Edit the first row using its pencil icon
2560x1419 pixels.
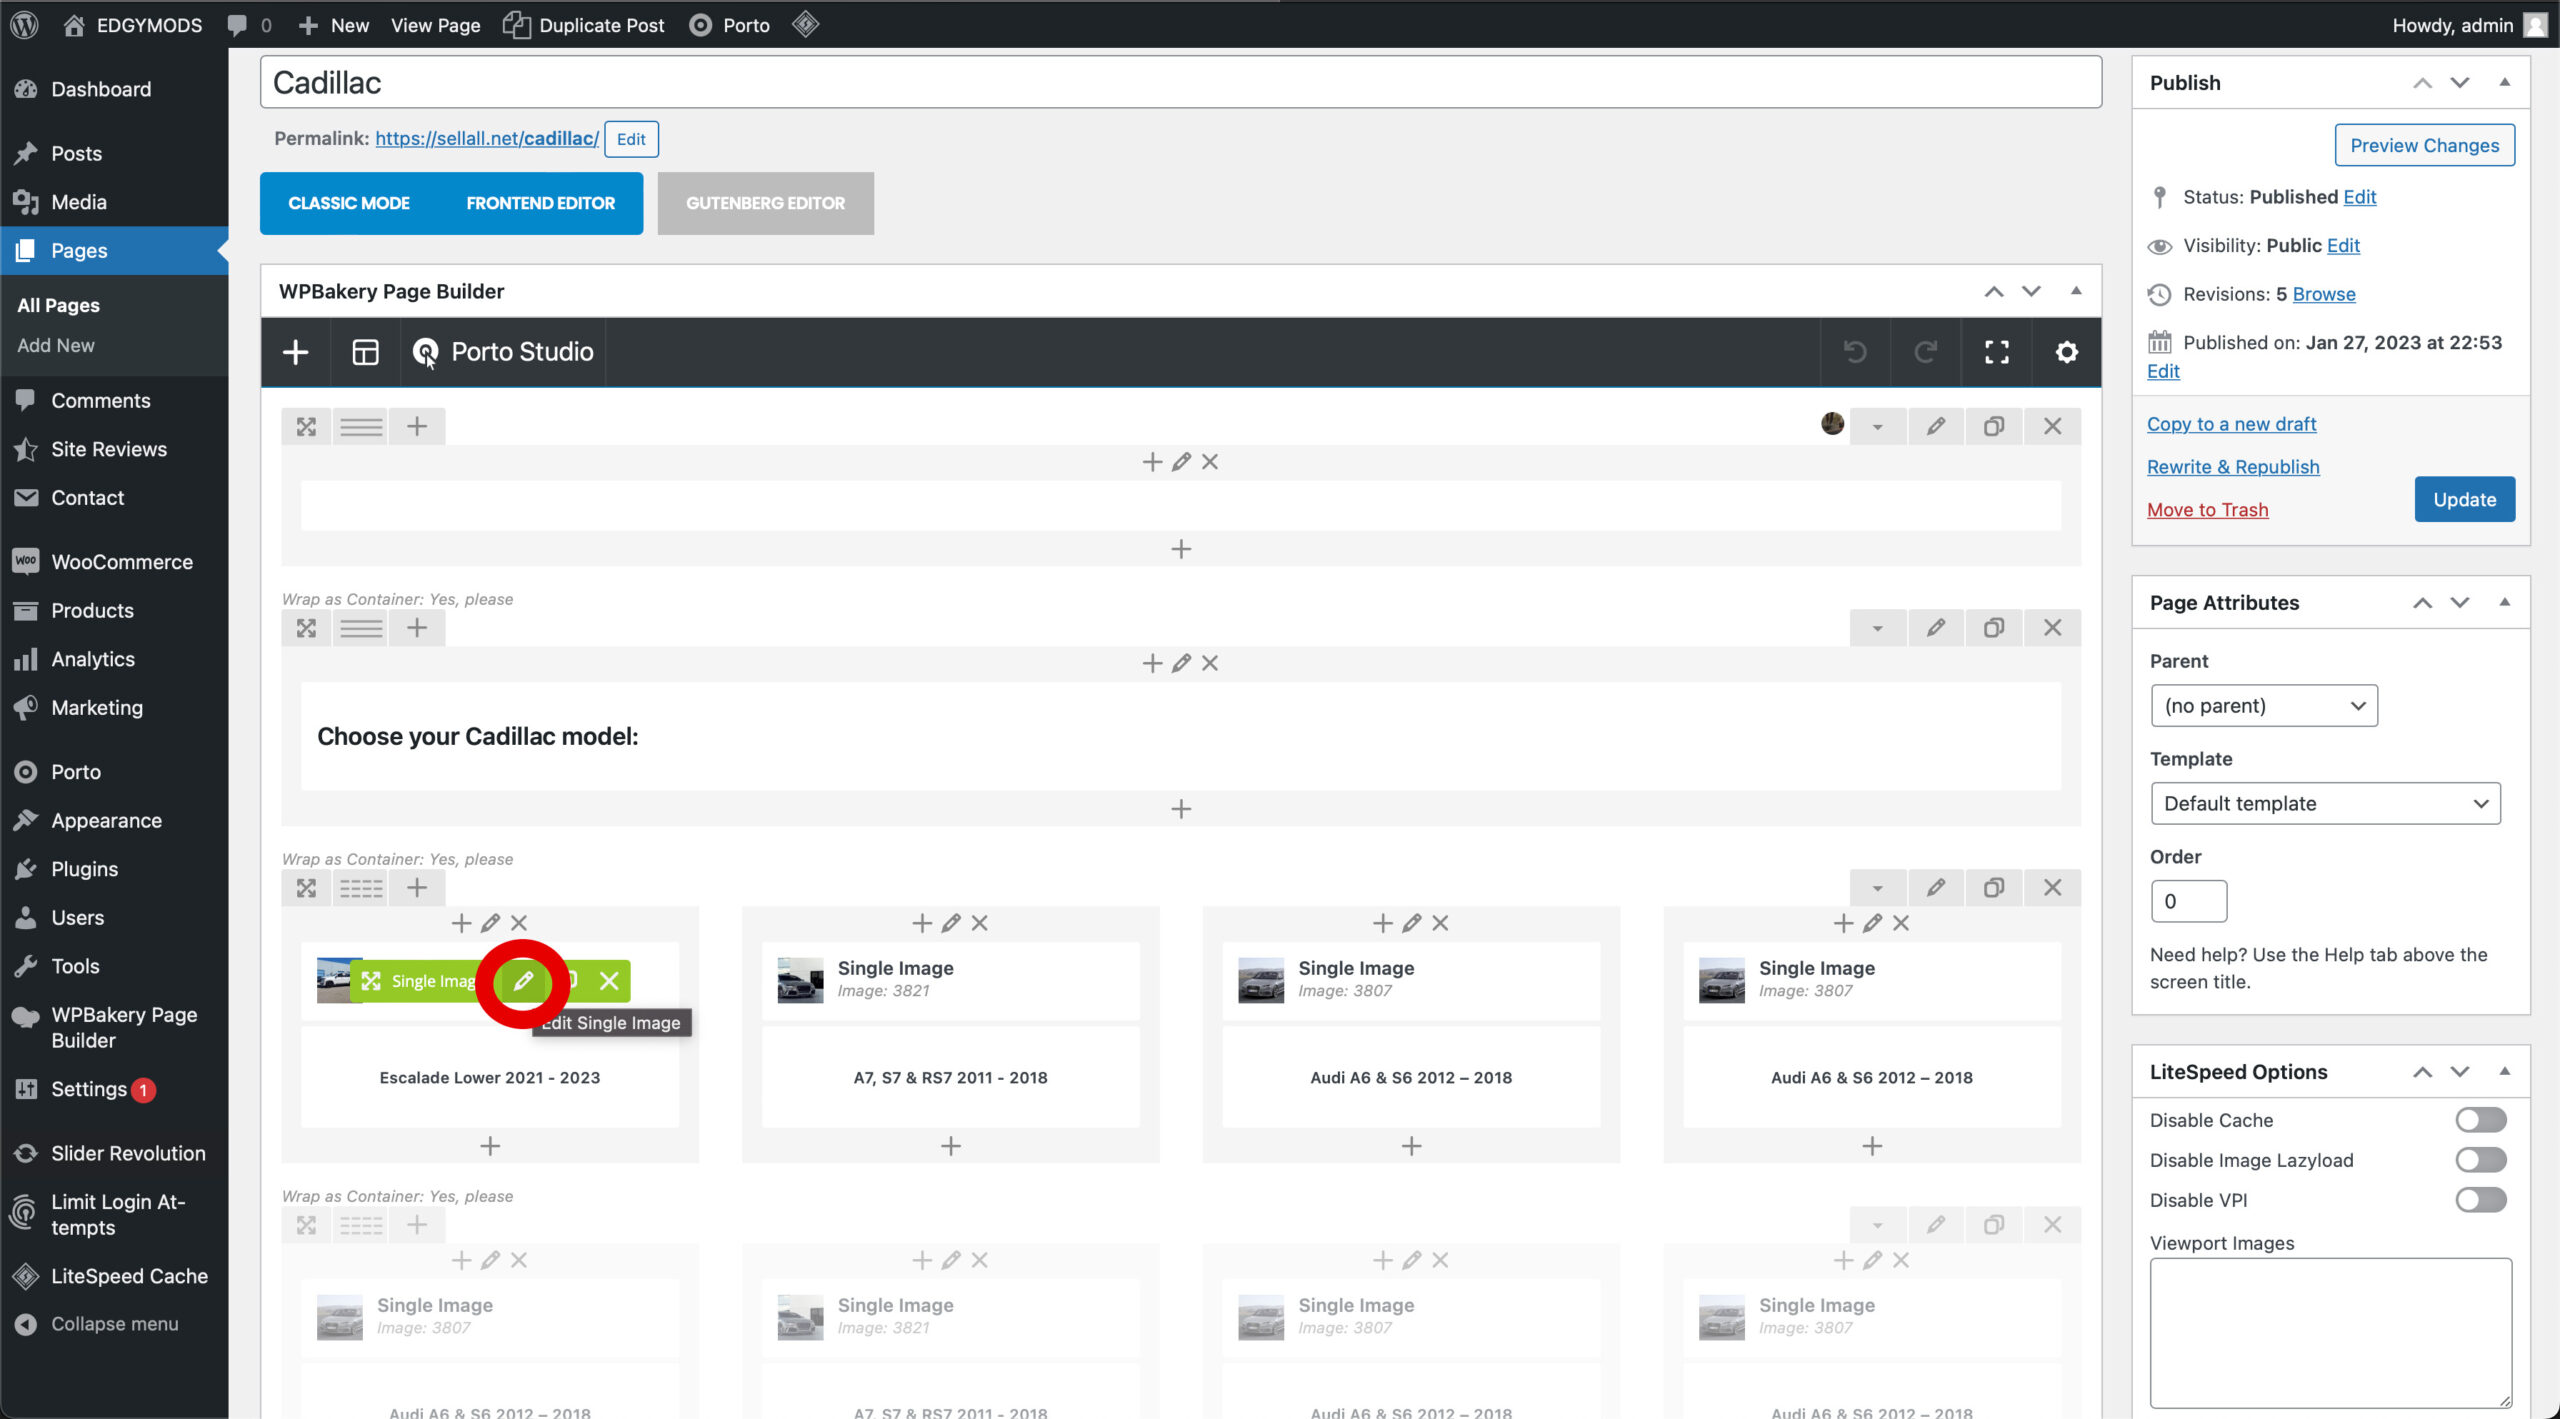point(1936,426)
